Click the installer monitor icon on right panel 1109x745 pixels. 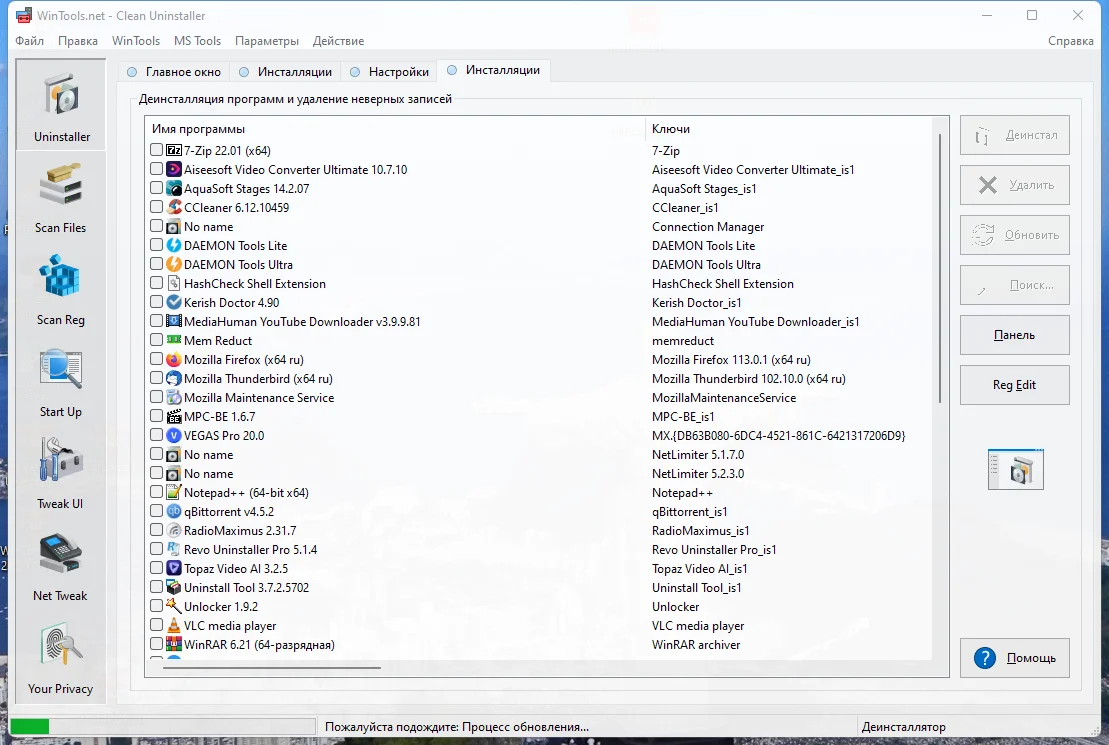point(1016,470)
